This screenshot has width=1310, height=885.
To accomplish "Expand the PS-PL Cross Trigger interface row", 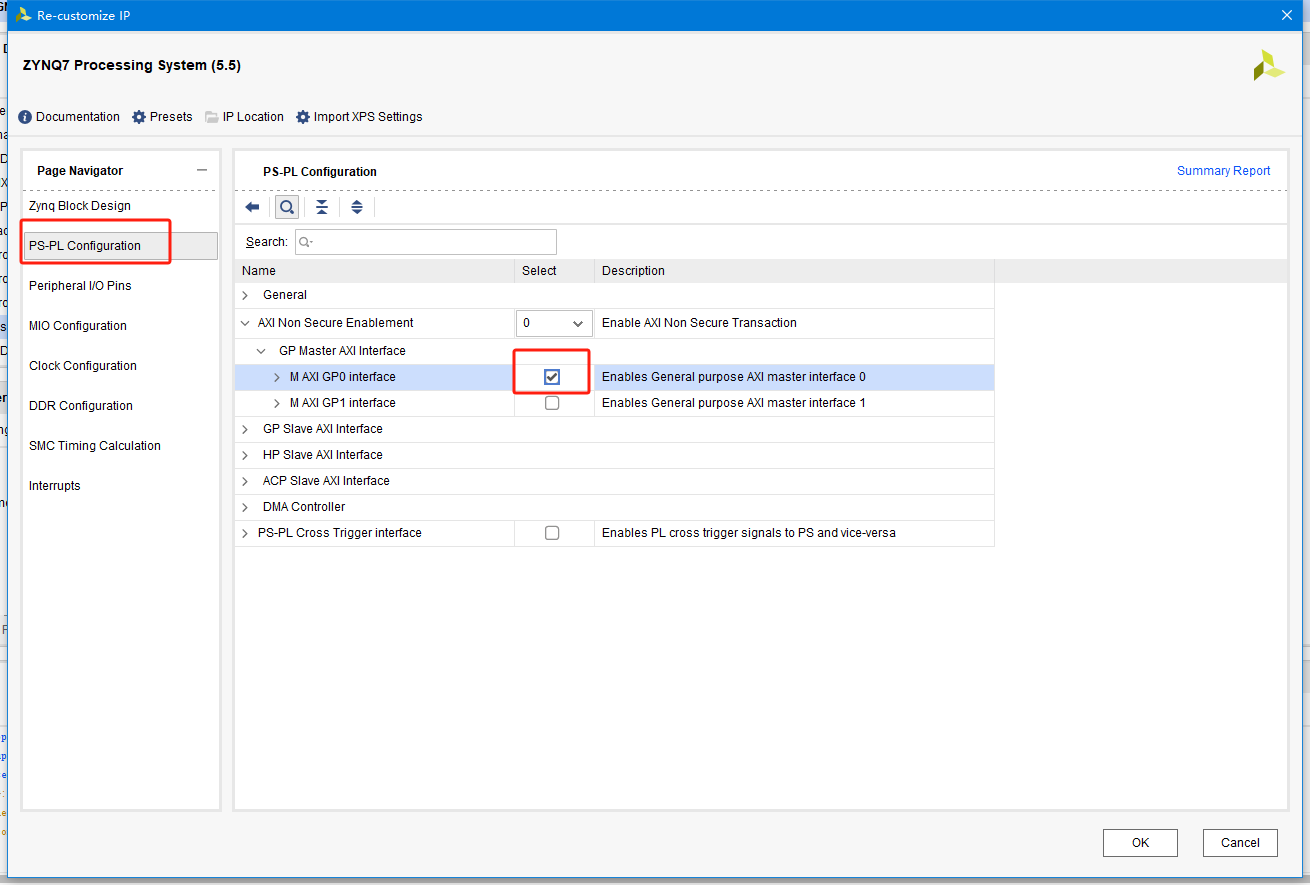I will coord(245,533).
